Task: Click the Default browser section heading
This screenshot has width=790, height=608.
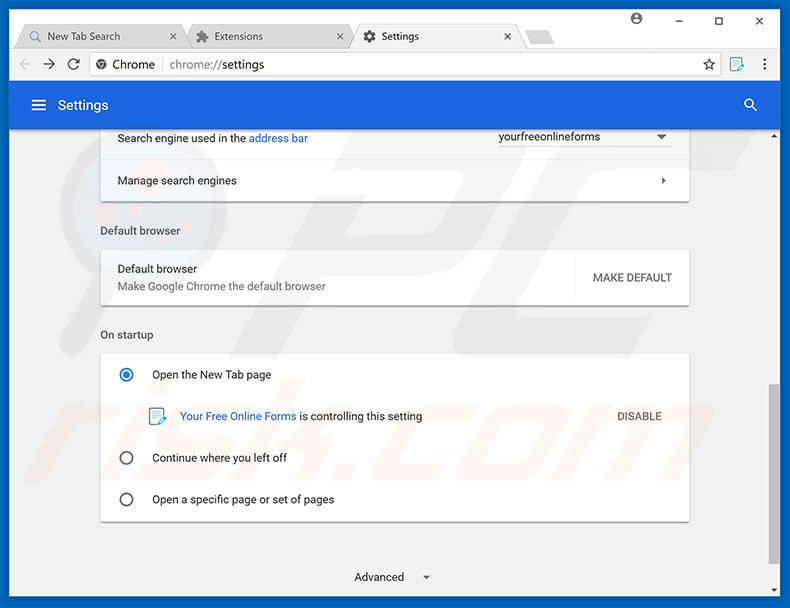Action: pyautogui.click(x=140, y=231)
